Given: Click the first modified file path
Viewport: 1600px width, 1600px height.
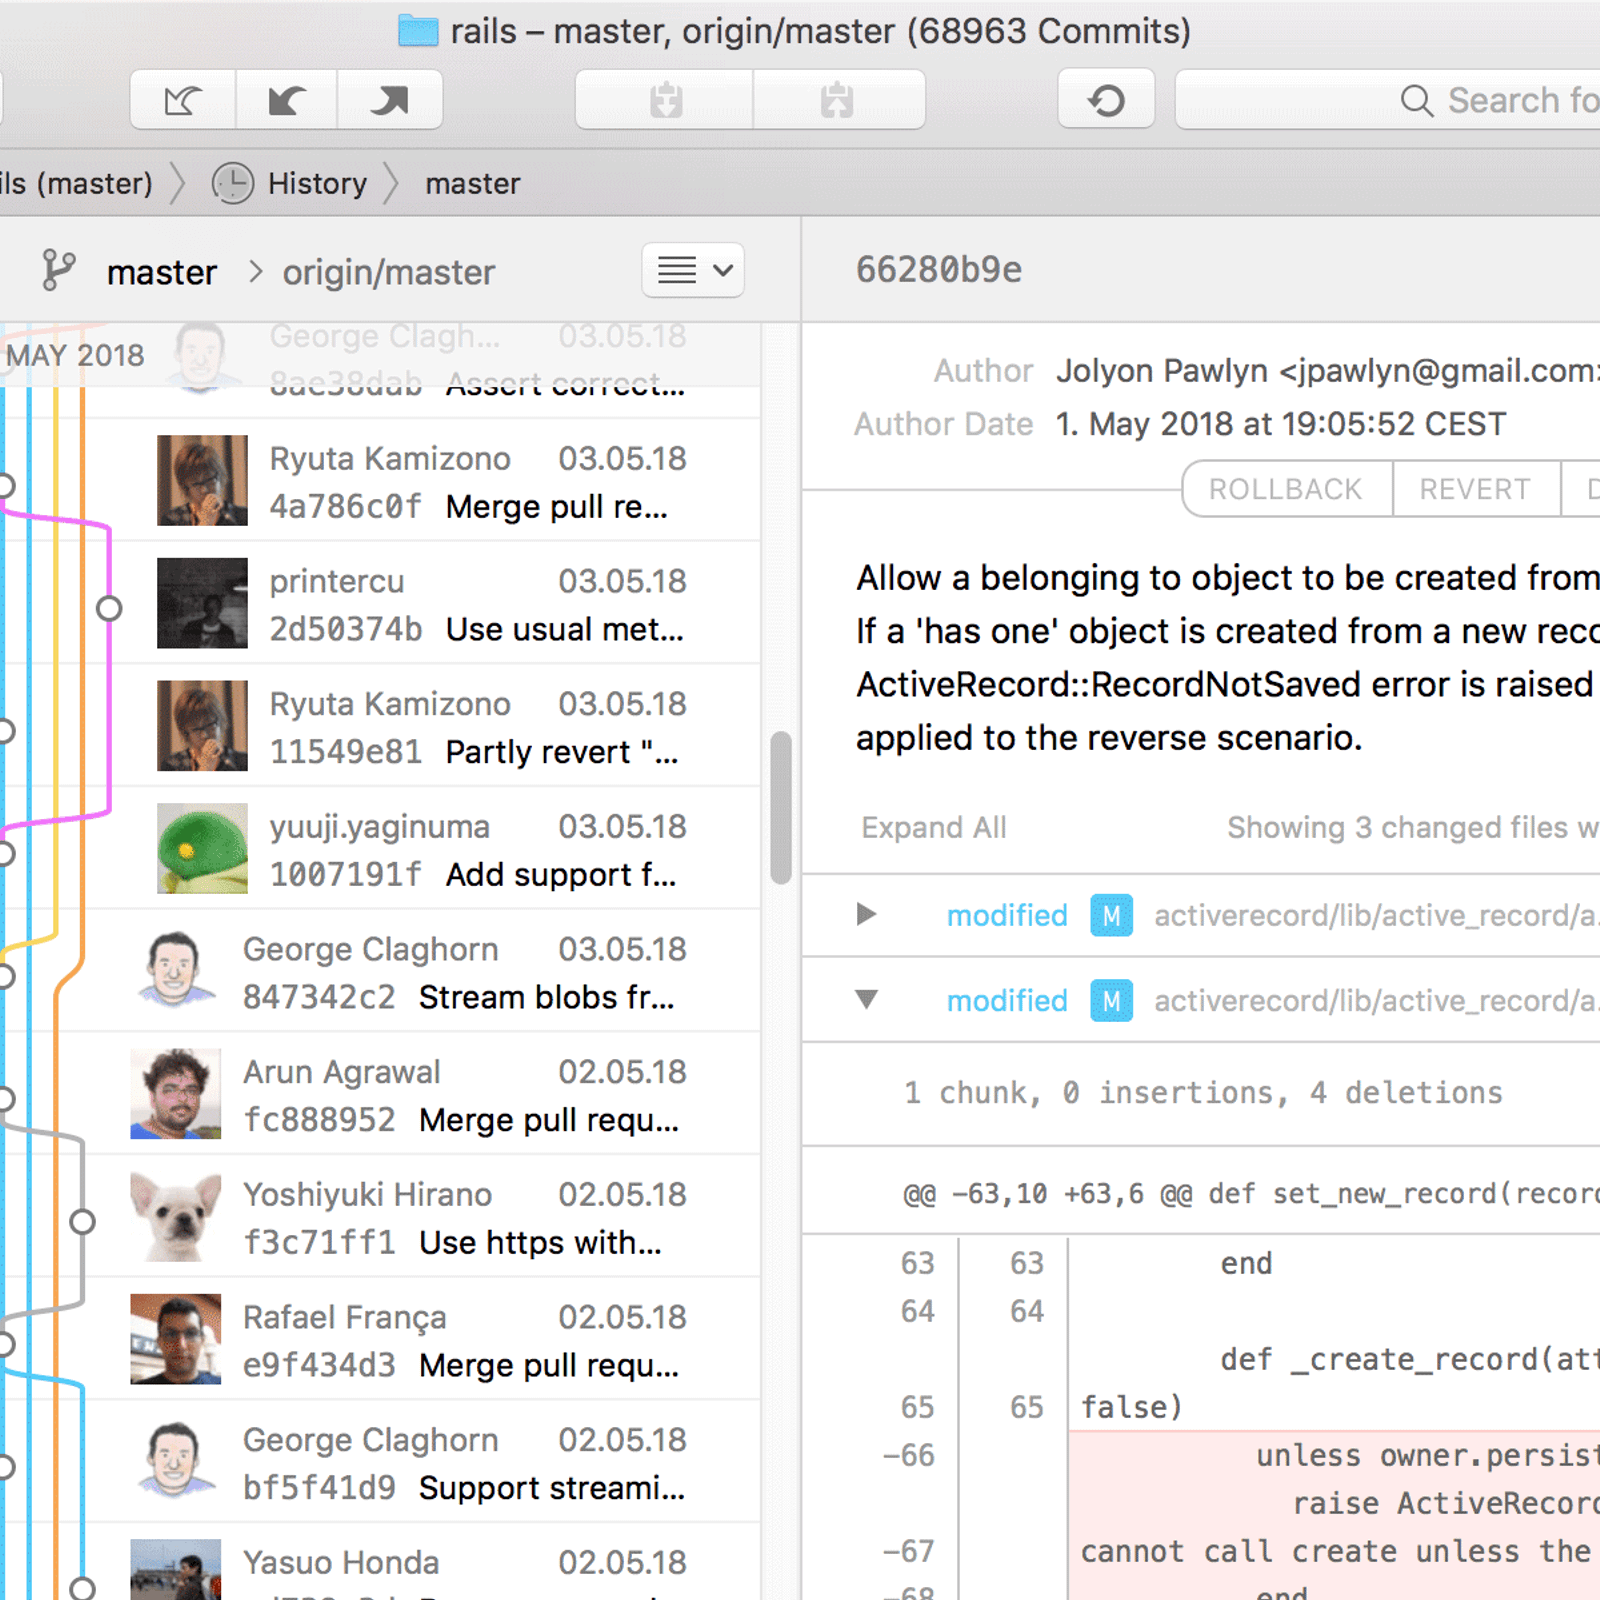Looking at the screenshot, I should [1376, 916].
